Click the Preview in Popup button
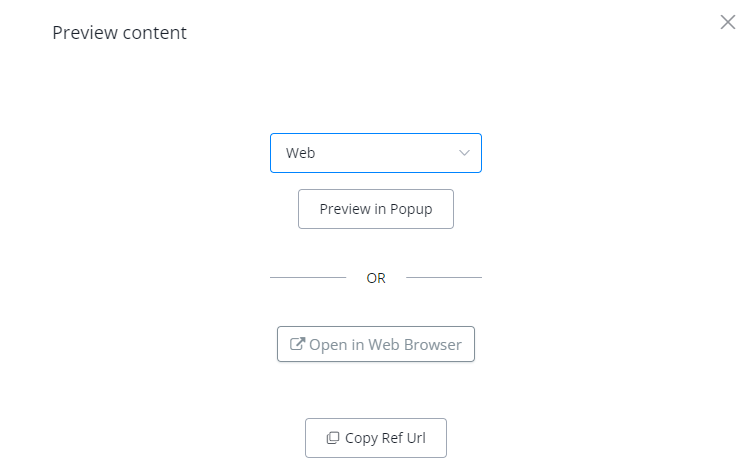This screenshot has width=749, height=469. click(x=375, y=209)
